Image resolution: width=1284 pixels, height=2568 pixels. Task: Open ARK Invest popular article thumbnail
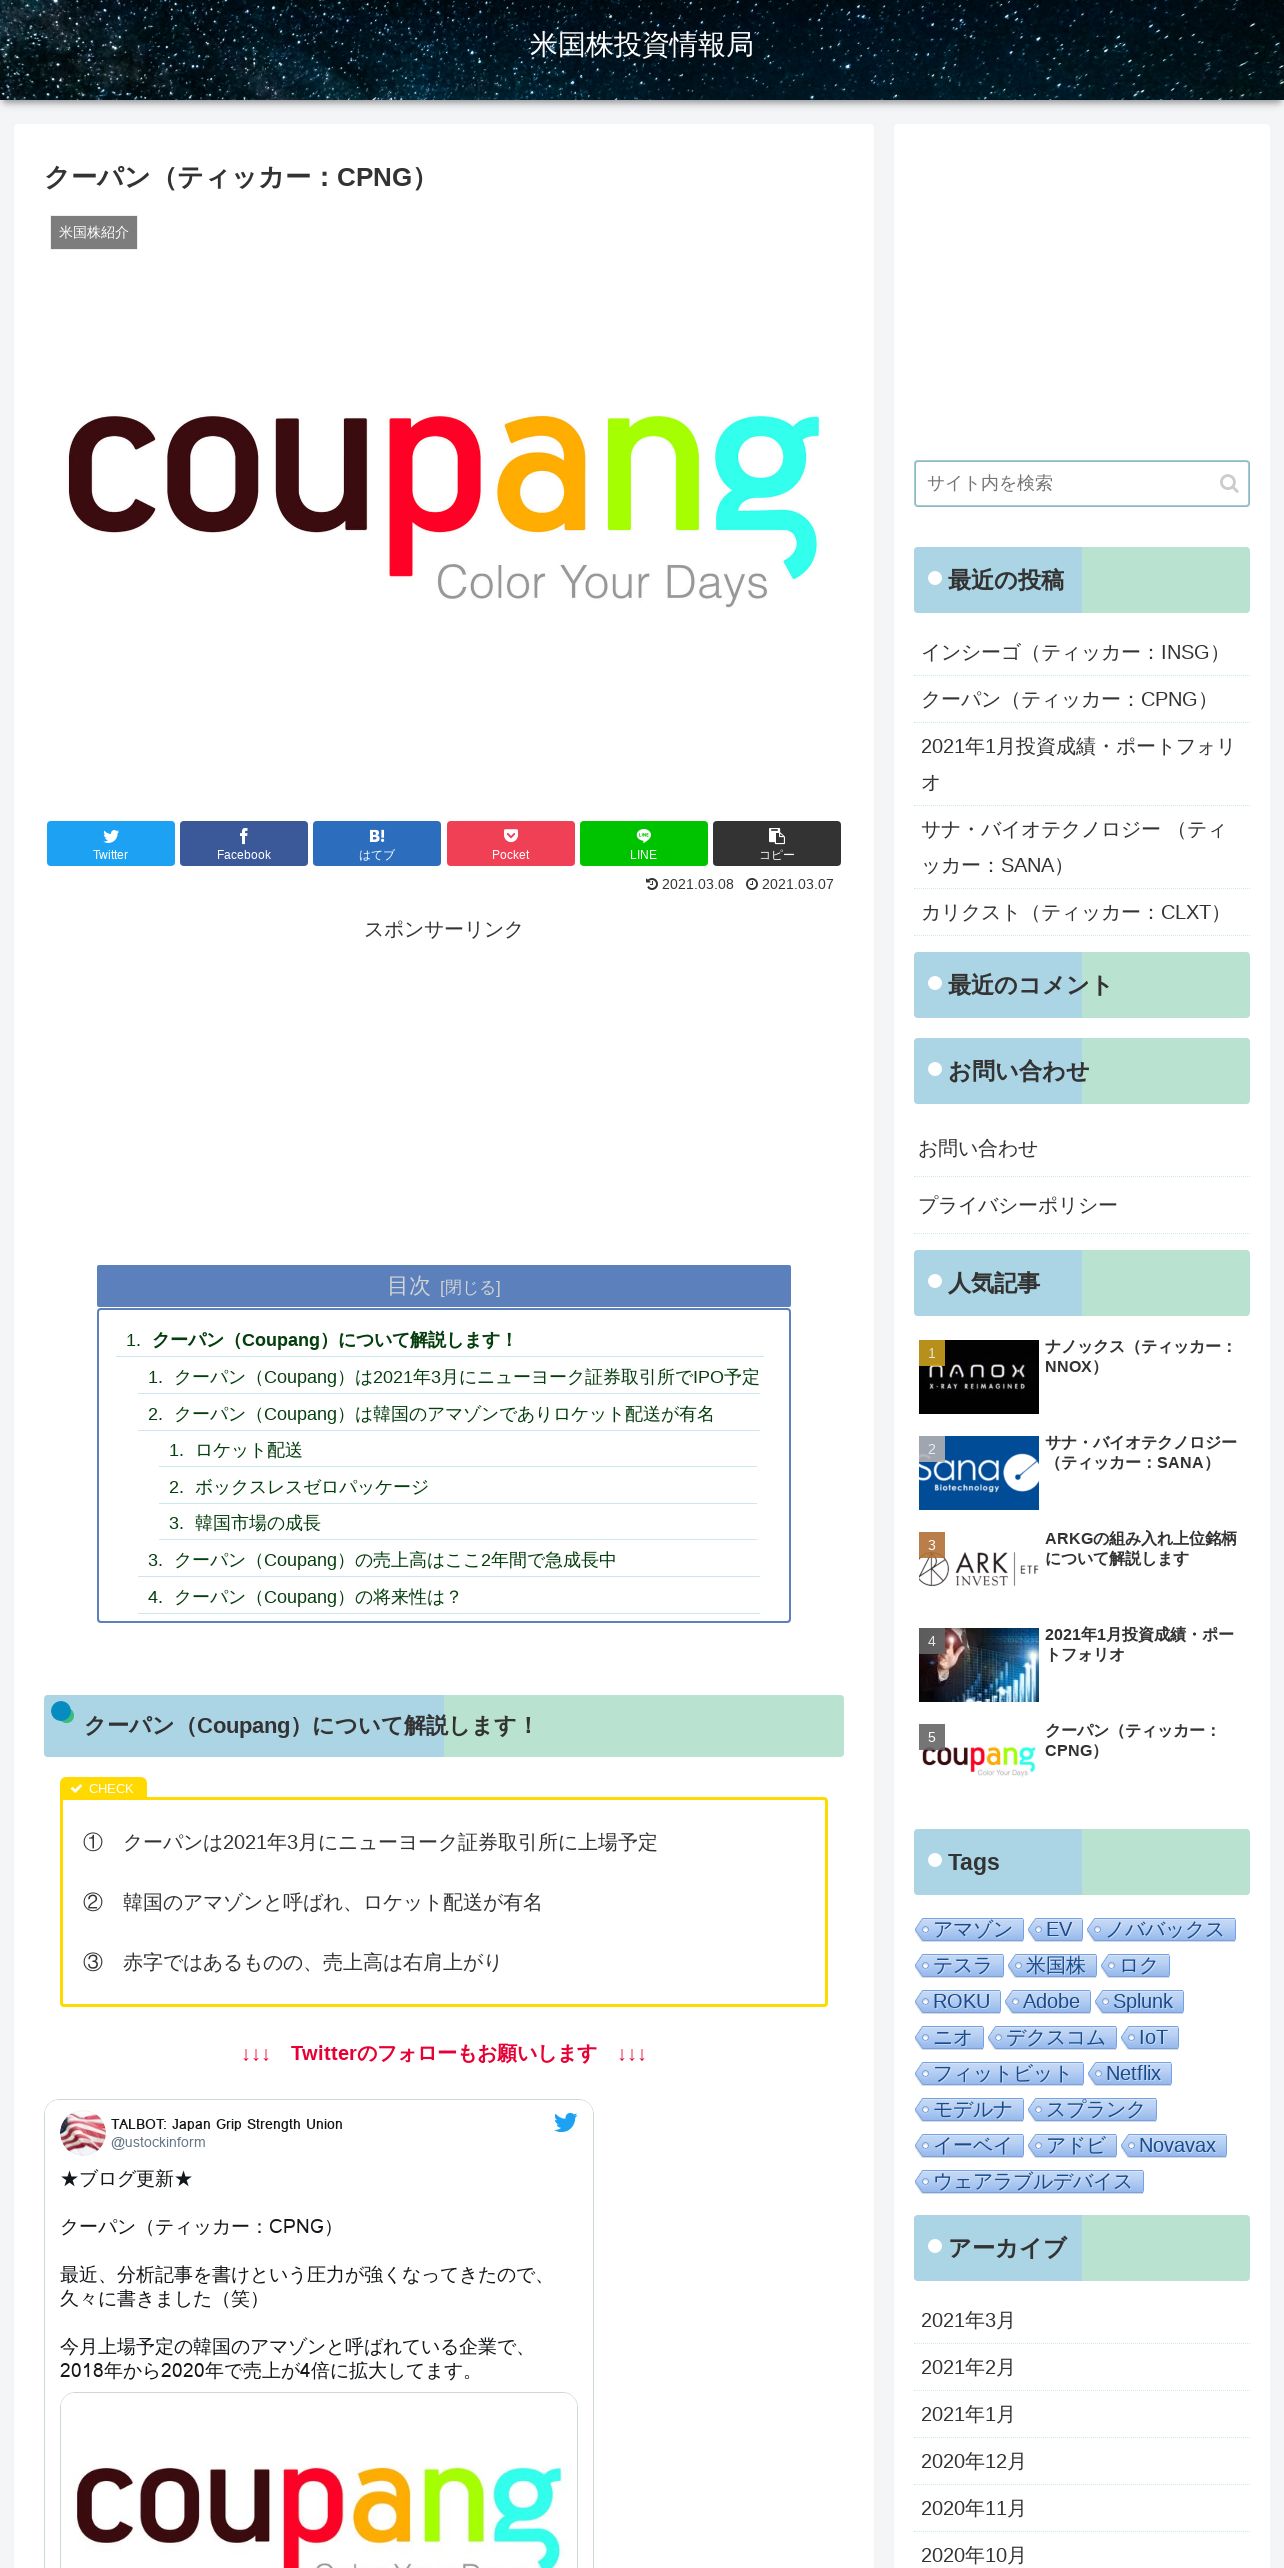(x=979, y=1568)
